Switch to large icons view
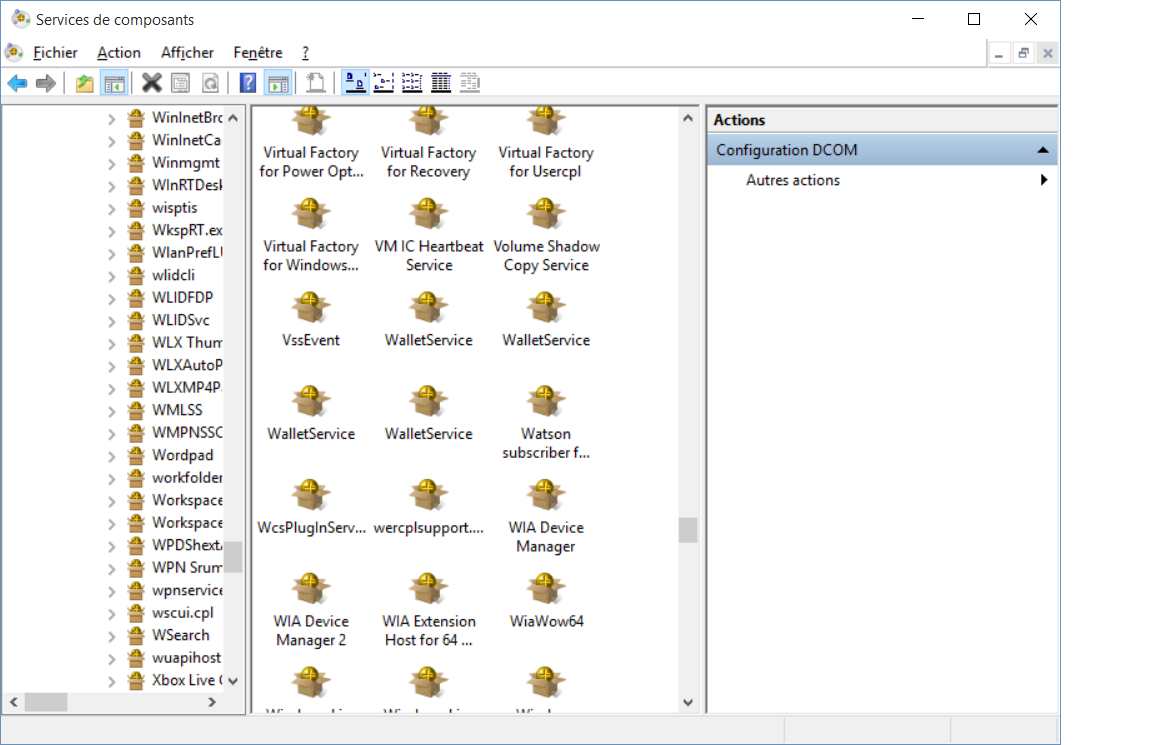This screenshot has height=745, width=1152. click(x=356, y=83)
